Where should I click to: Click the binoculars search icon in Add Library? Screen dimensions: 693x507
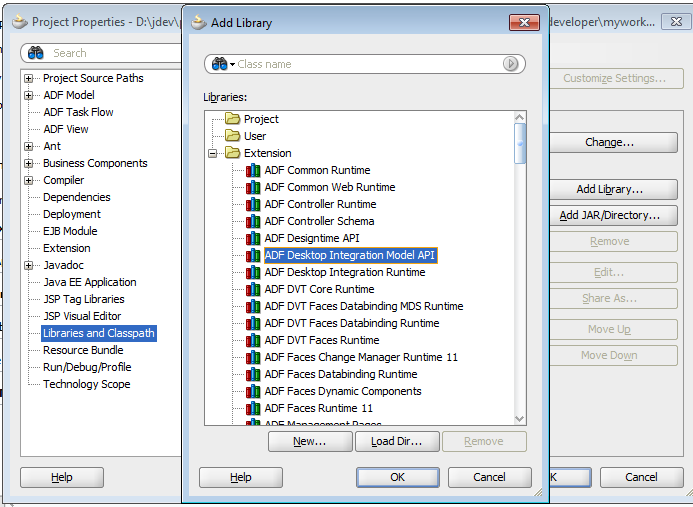(x=219, y=64)
